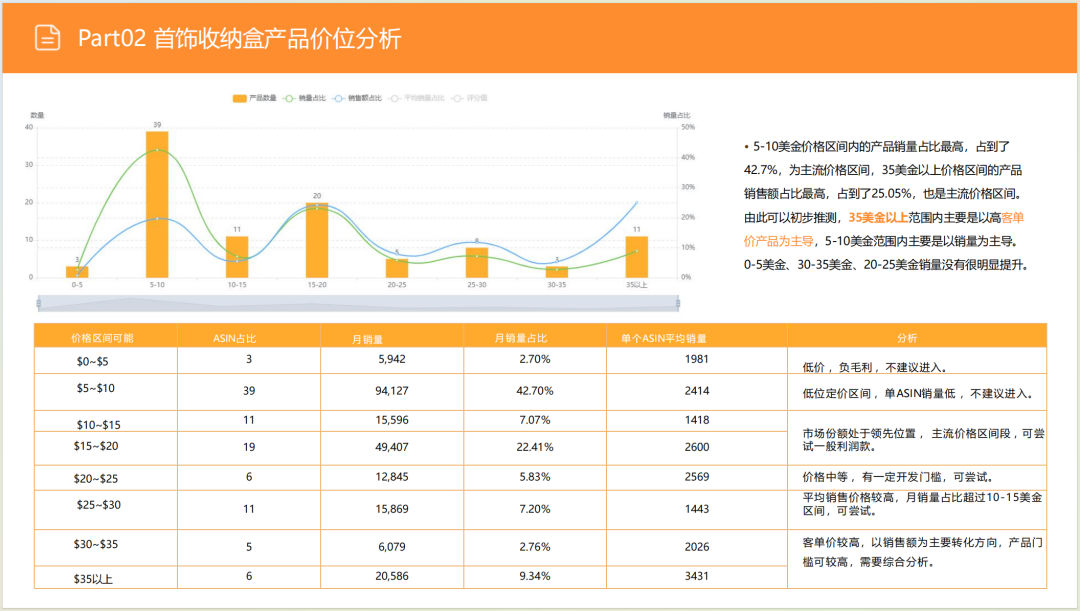Screen dimensions: 1080x611
Task: Toggle the blue 销售额占比 legend series
Action: (357, 99)
